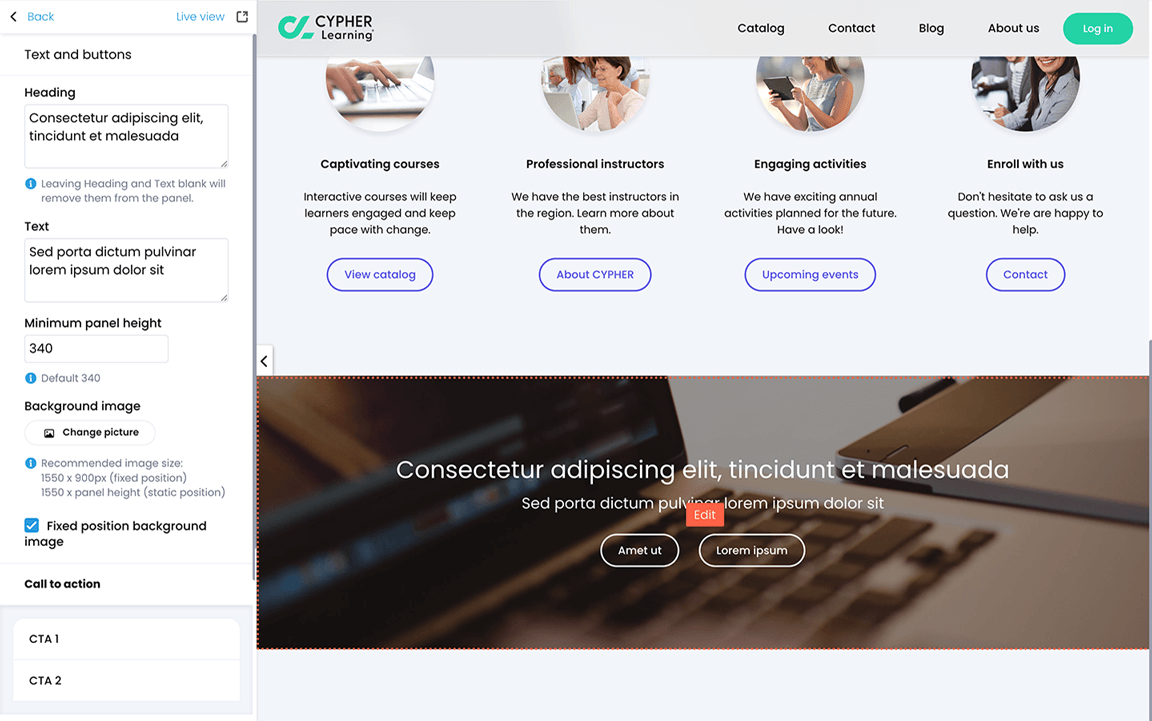Click the Log in button

(1098, 29)
